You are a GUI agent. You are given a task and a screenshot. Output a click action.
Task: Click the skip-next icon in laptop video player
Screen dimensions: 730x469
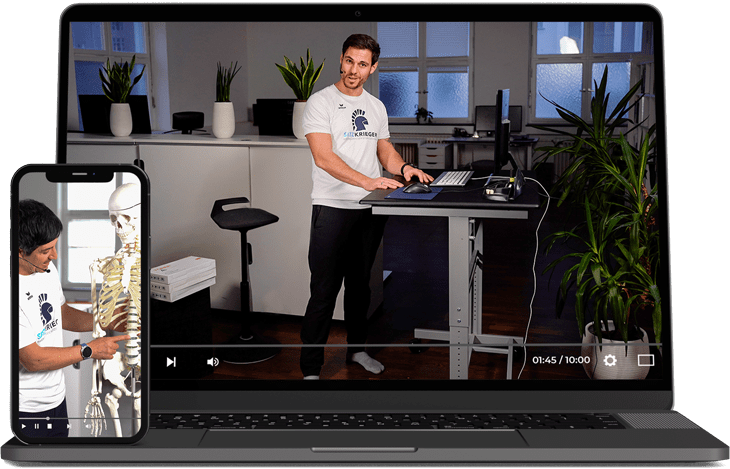171,361
